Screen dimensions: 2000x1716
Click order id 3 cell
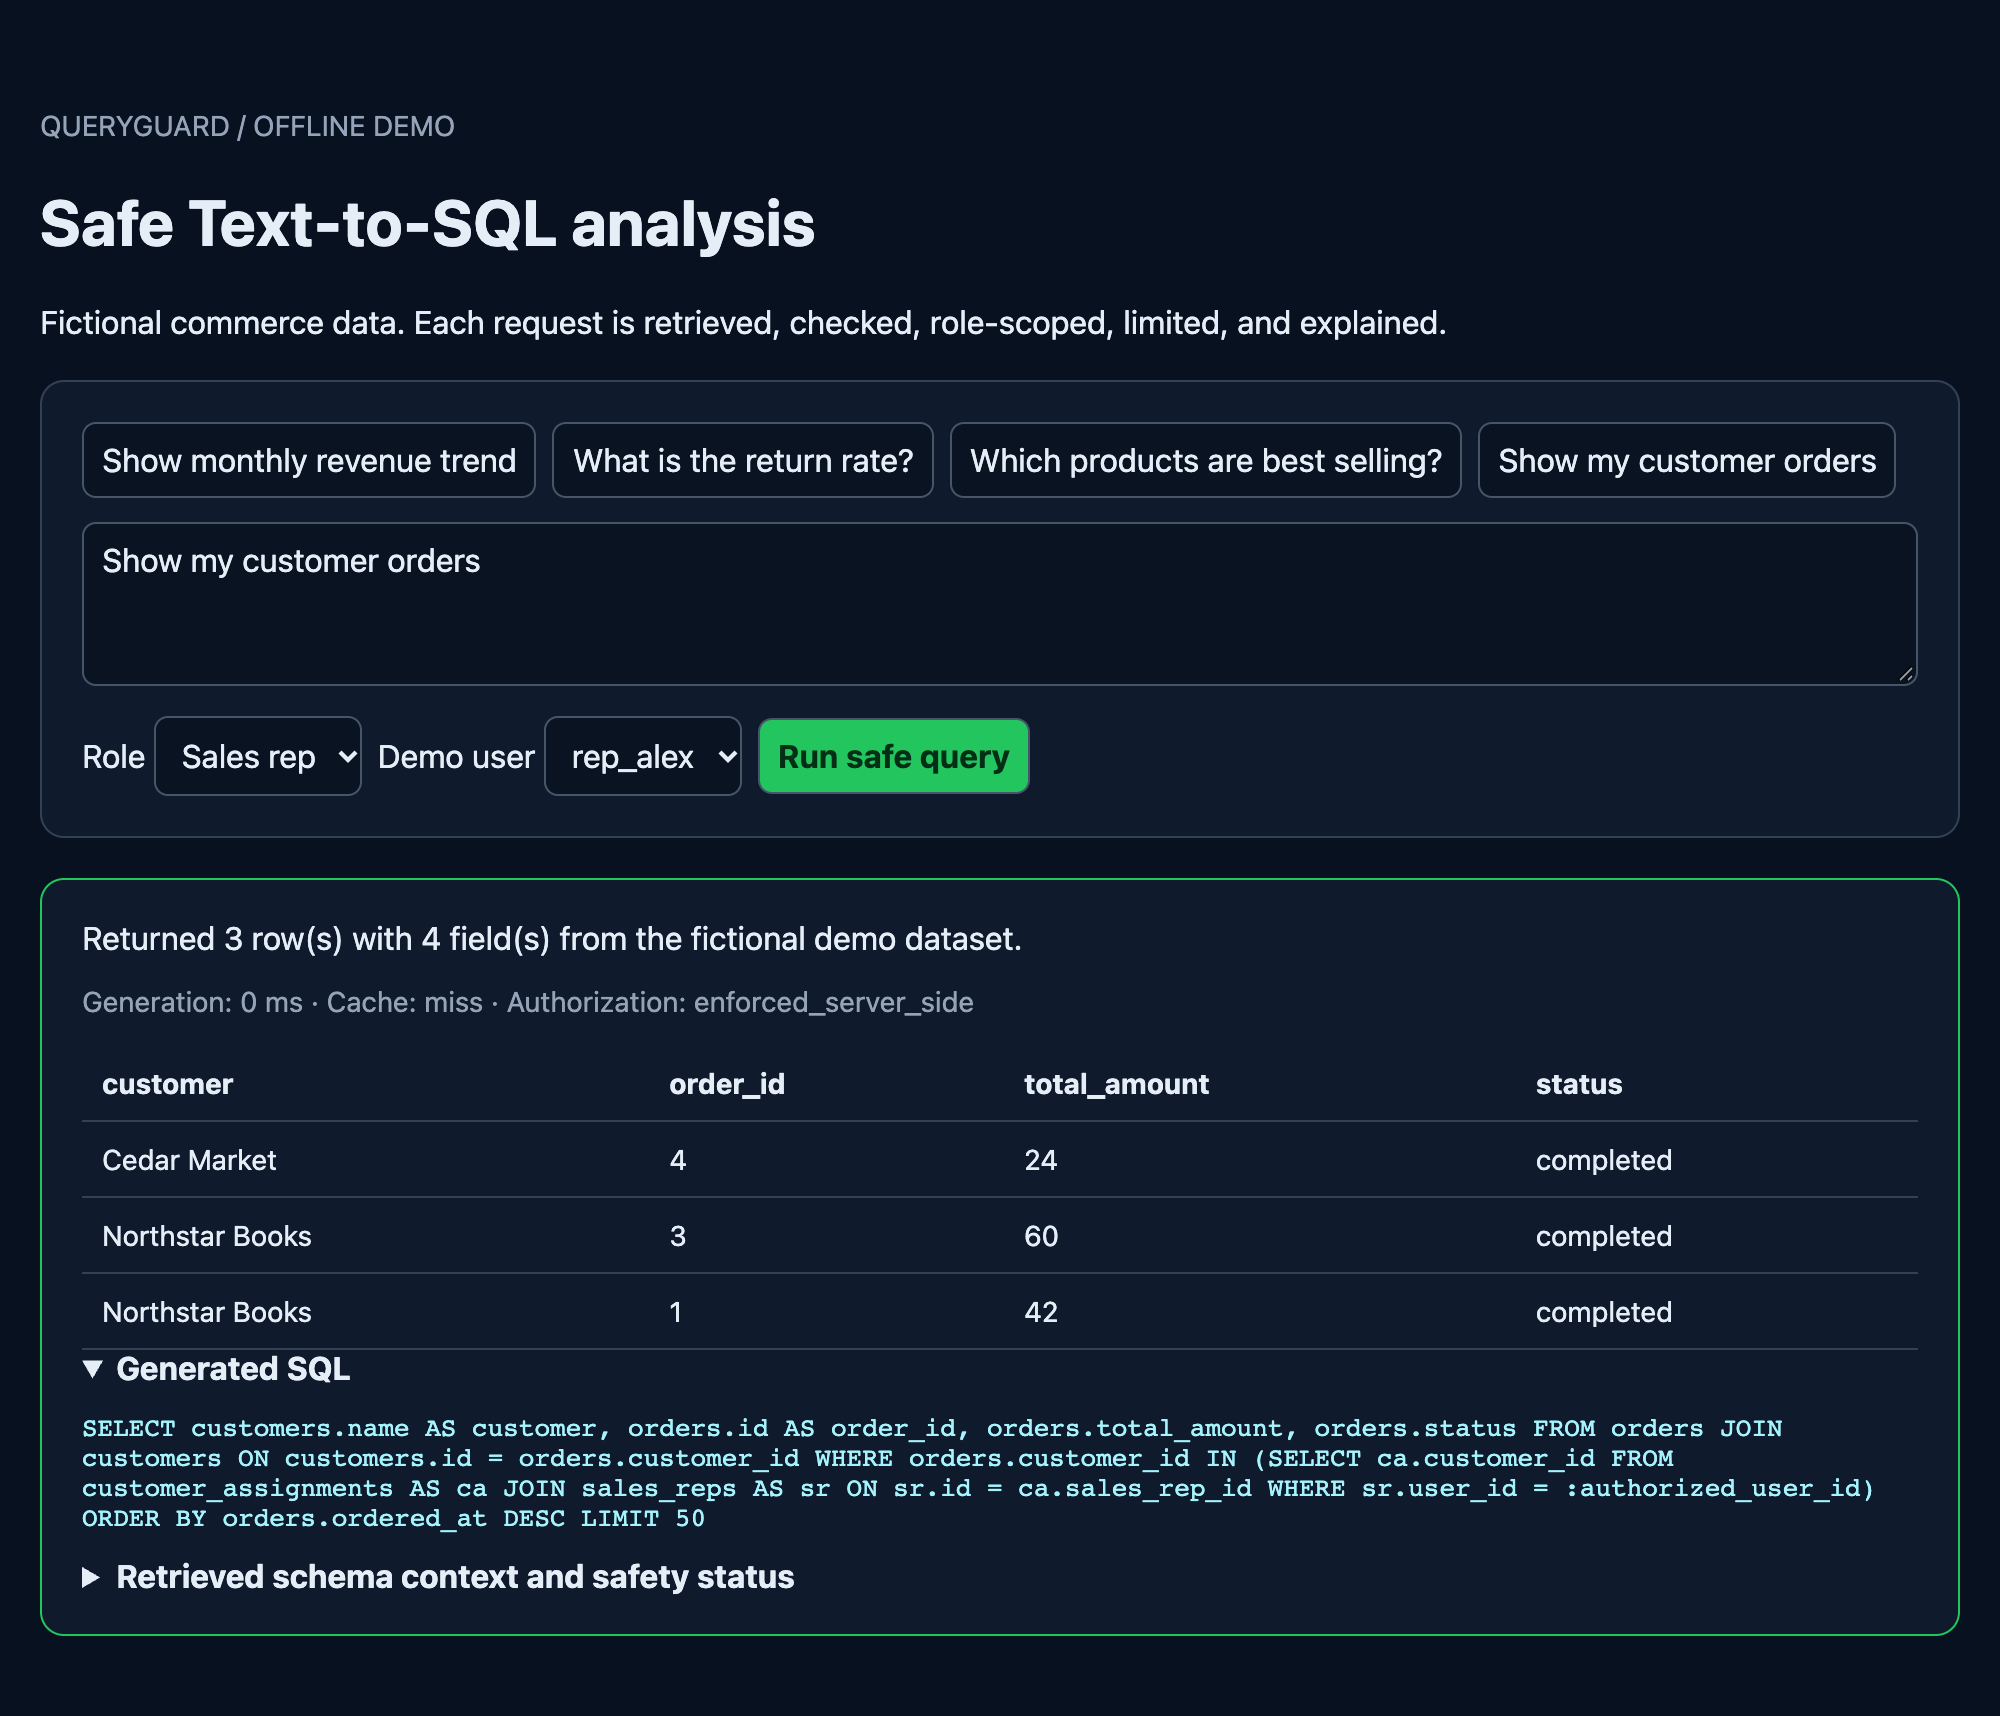click(678, 1236)
